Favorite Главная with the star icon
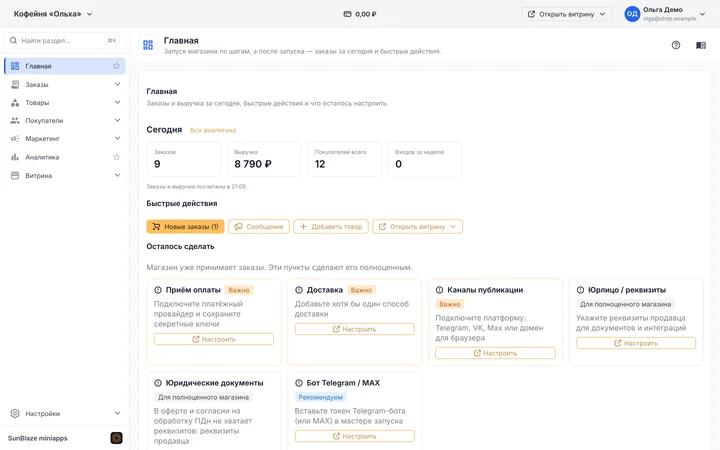The width and height of the screenshot is (720, 450). tap(117, 66)
